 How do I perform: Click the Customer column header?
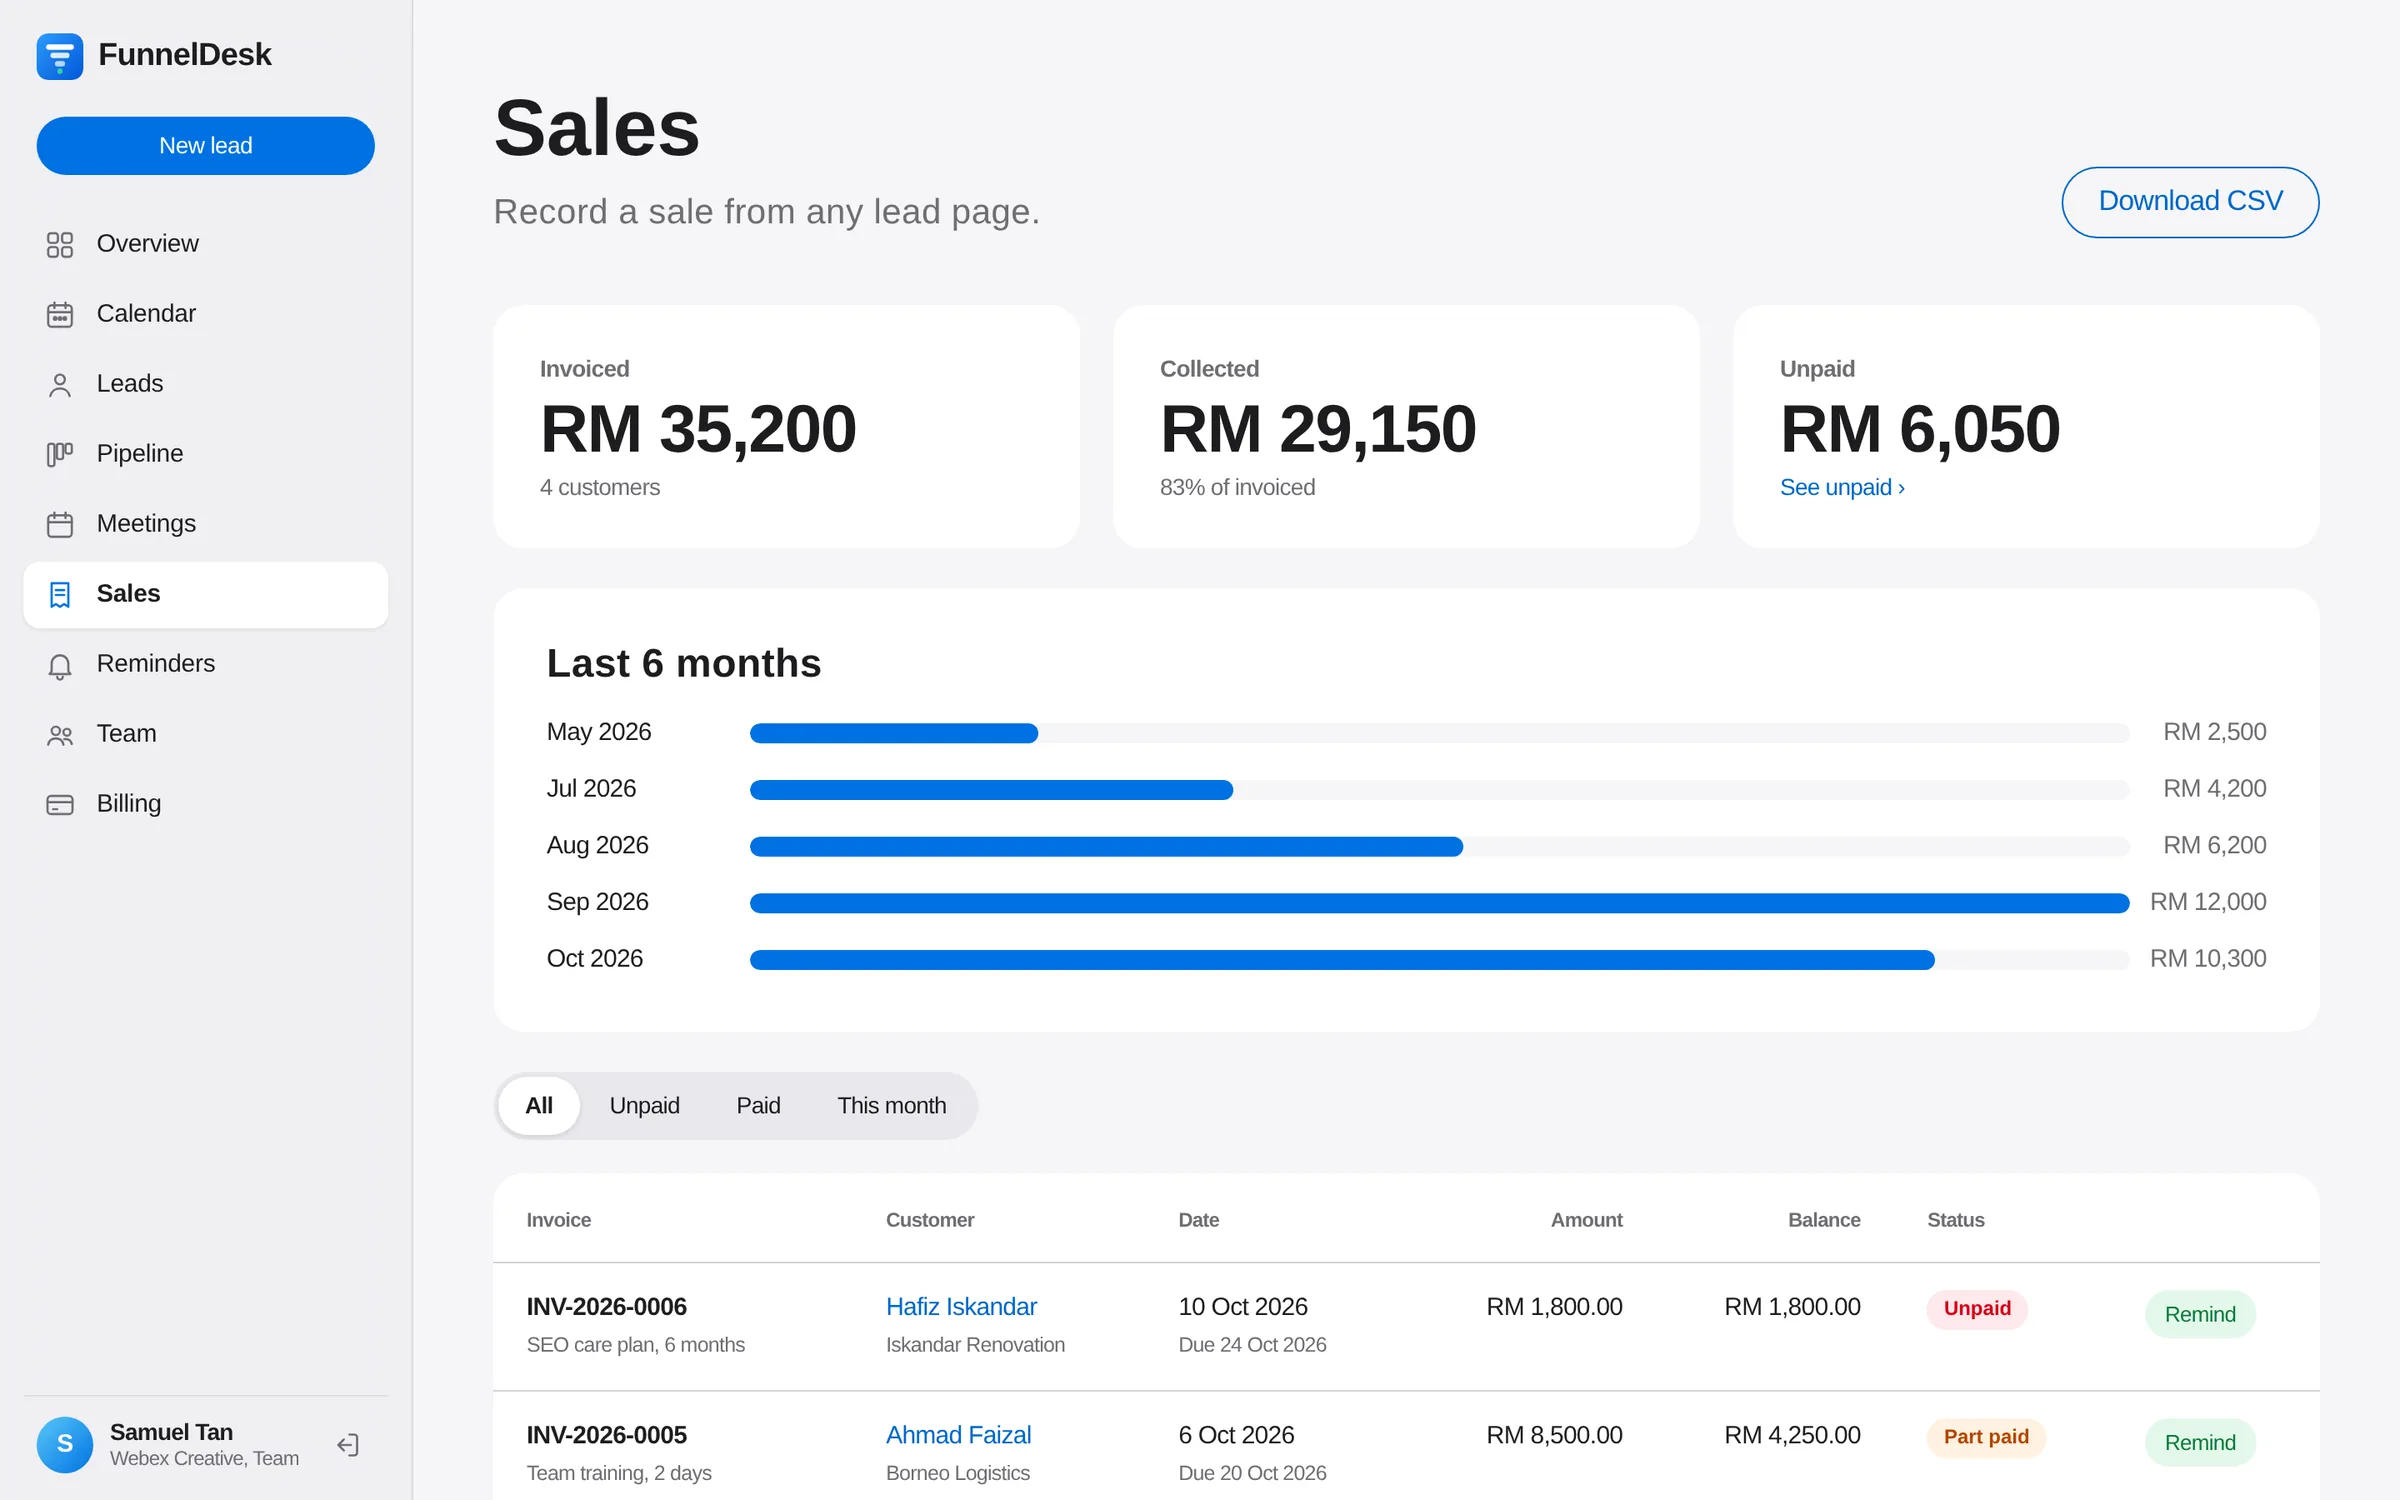pyautogui.click(x=930, y=1220)
